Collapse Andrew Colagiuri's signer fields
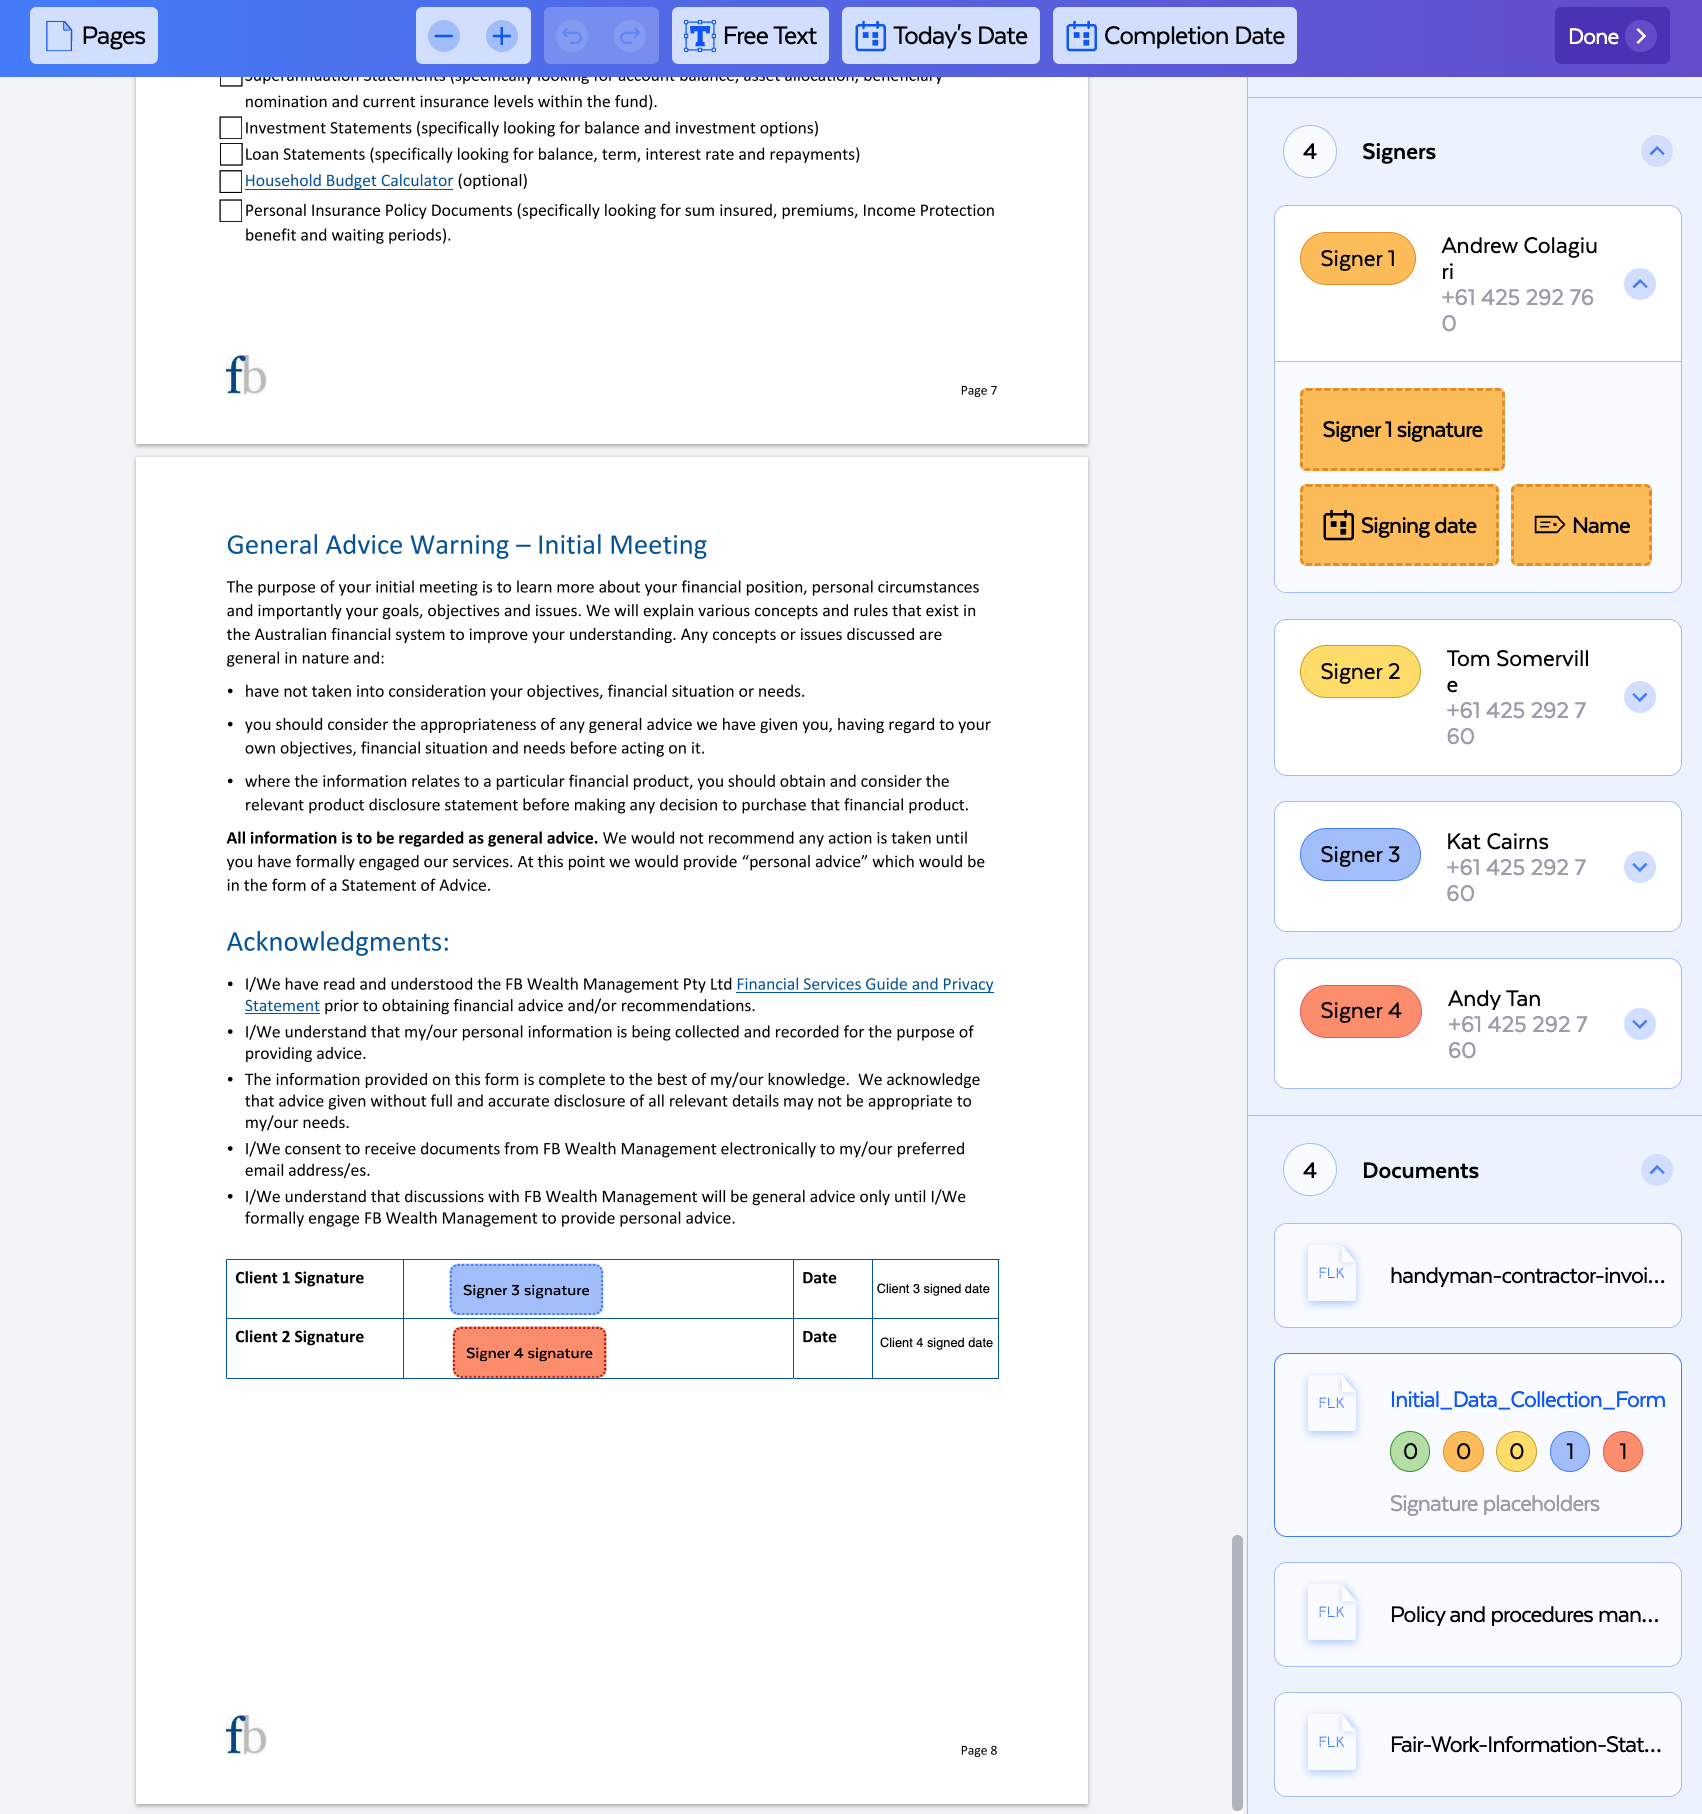 [x=1639, y=283]
